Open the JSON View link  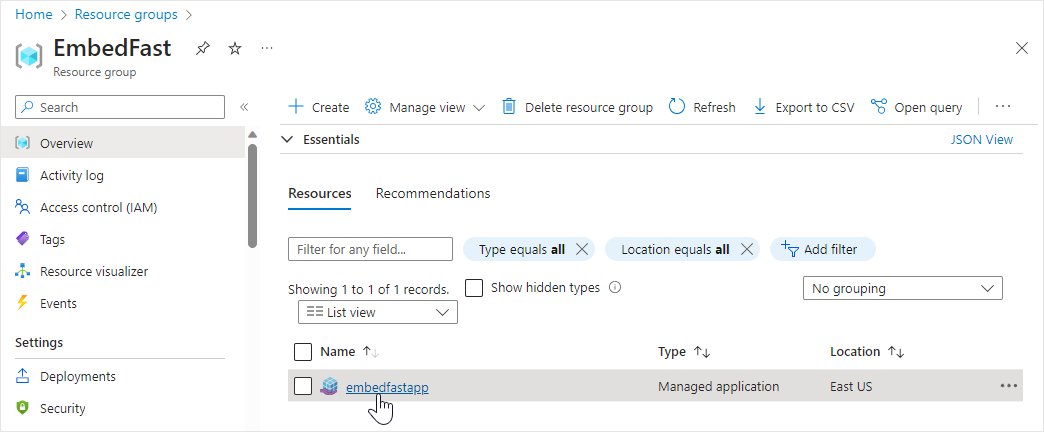[x=981, y=140]
